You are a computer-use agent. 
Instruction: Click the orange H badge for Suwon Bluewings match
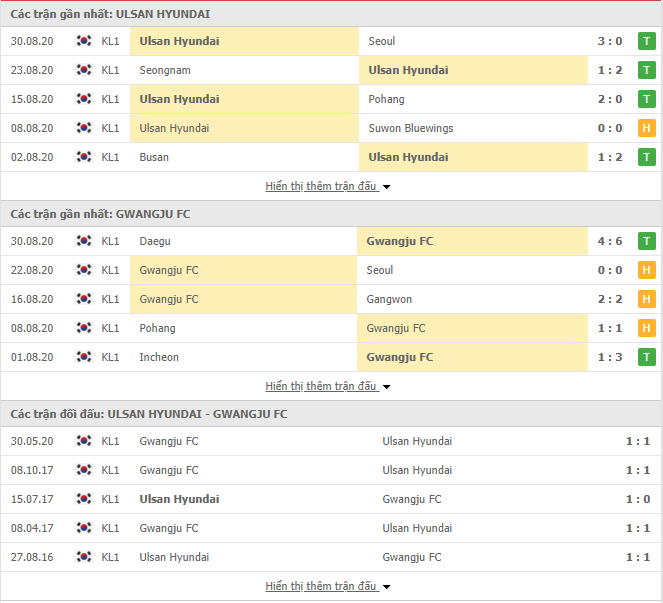[647, 128]
